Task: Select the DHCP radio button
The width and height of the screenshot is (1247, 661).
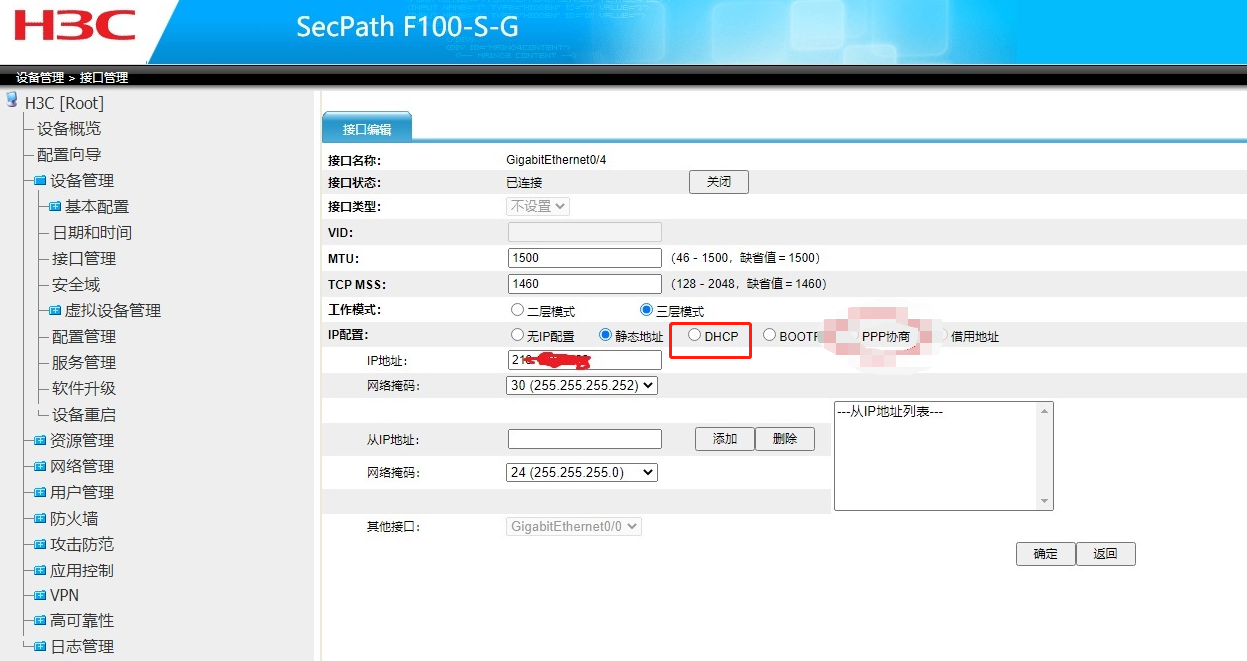Action: click(695, 336)
